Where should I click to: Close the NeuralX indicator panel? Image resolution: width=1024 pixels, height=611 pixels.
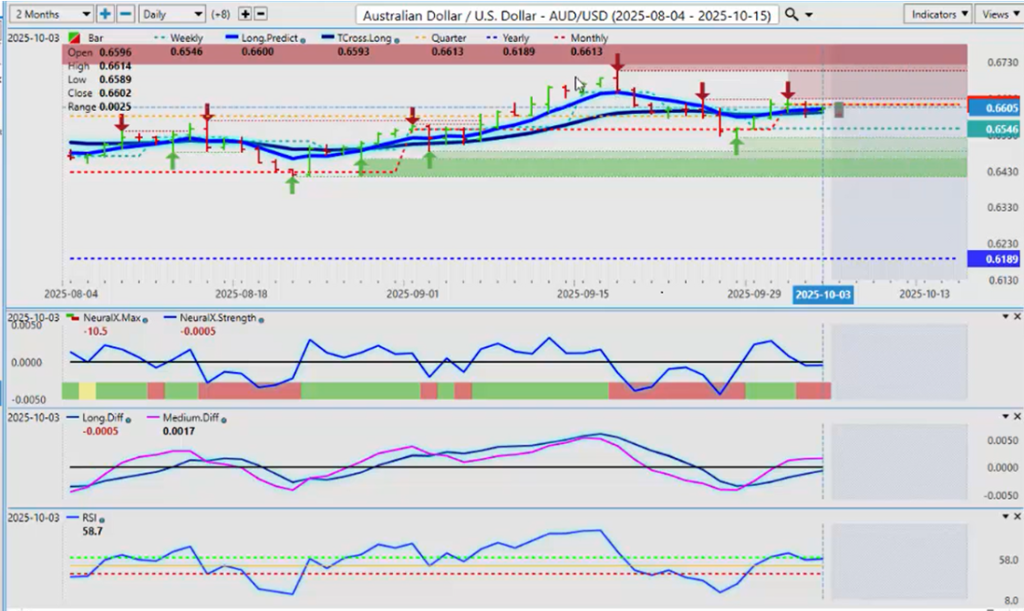1016,317
